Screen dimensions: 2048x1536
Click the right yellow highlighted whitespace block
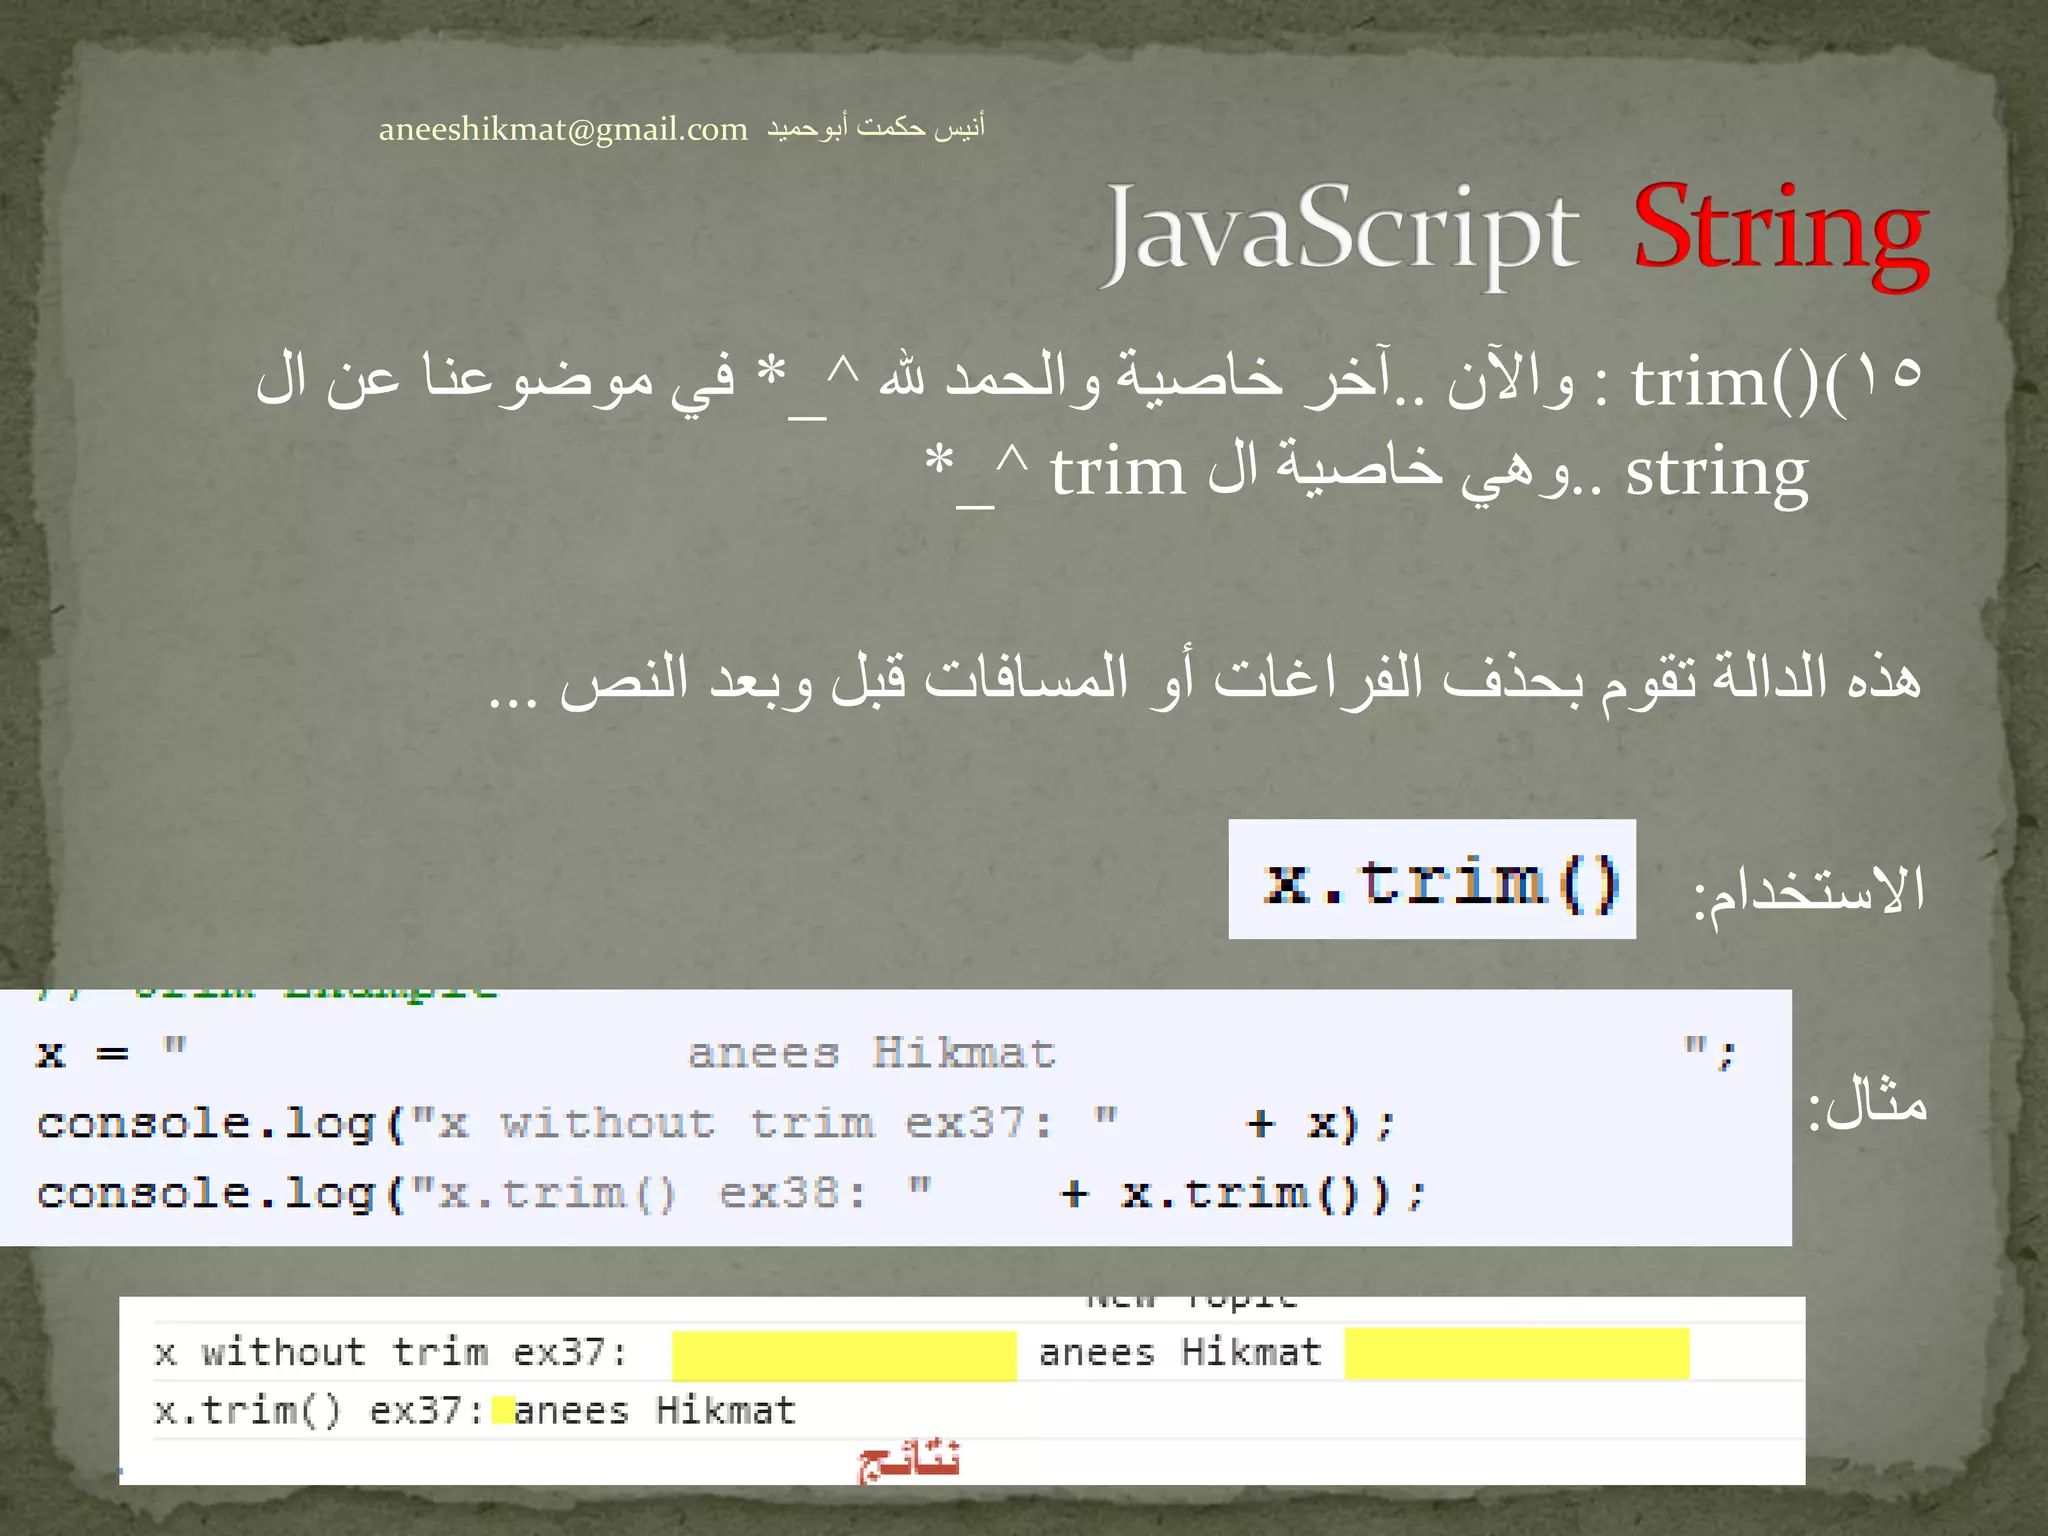tap(1516, 1354)
